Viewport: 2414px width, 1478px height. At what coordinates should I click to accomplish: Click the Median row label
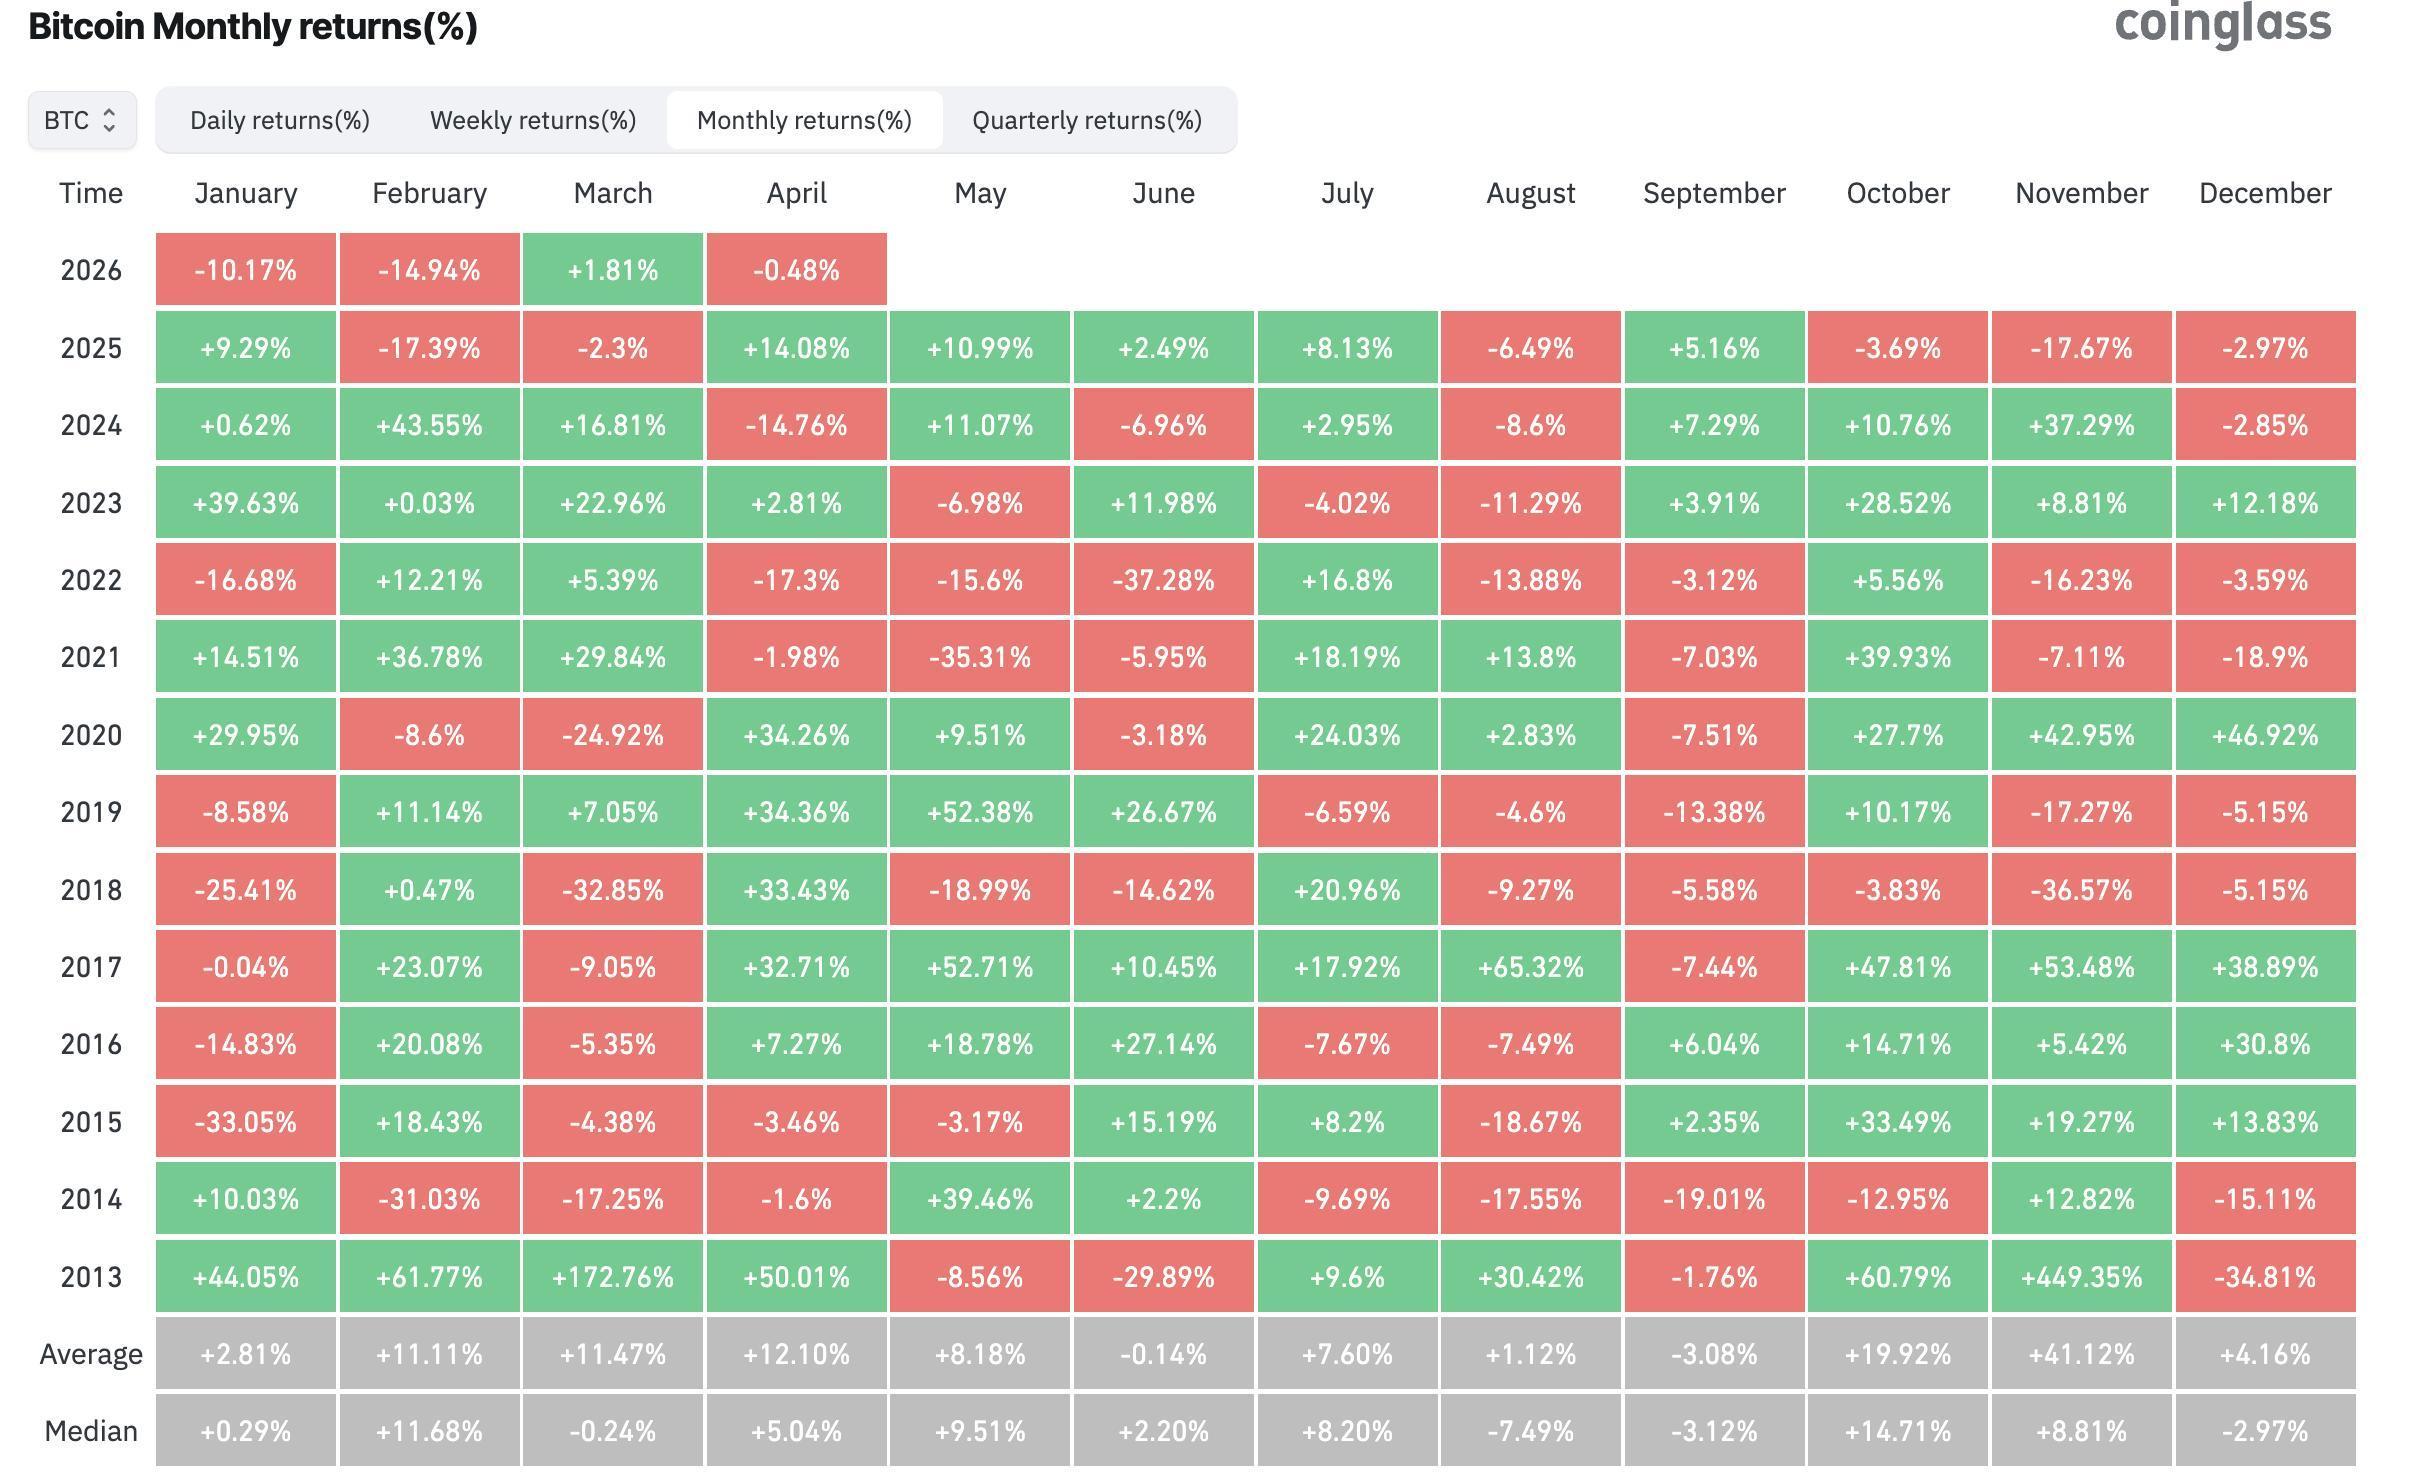pyautogui.click(x=90, y=1430)
